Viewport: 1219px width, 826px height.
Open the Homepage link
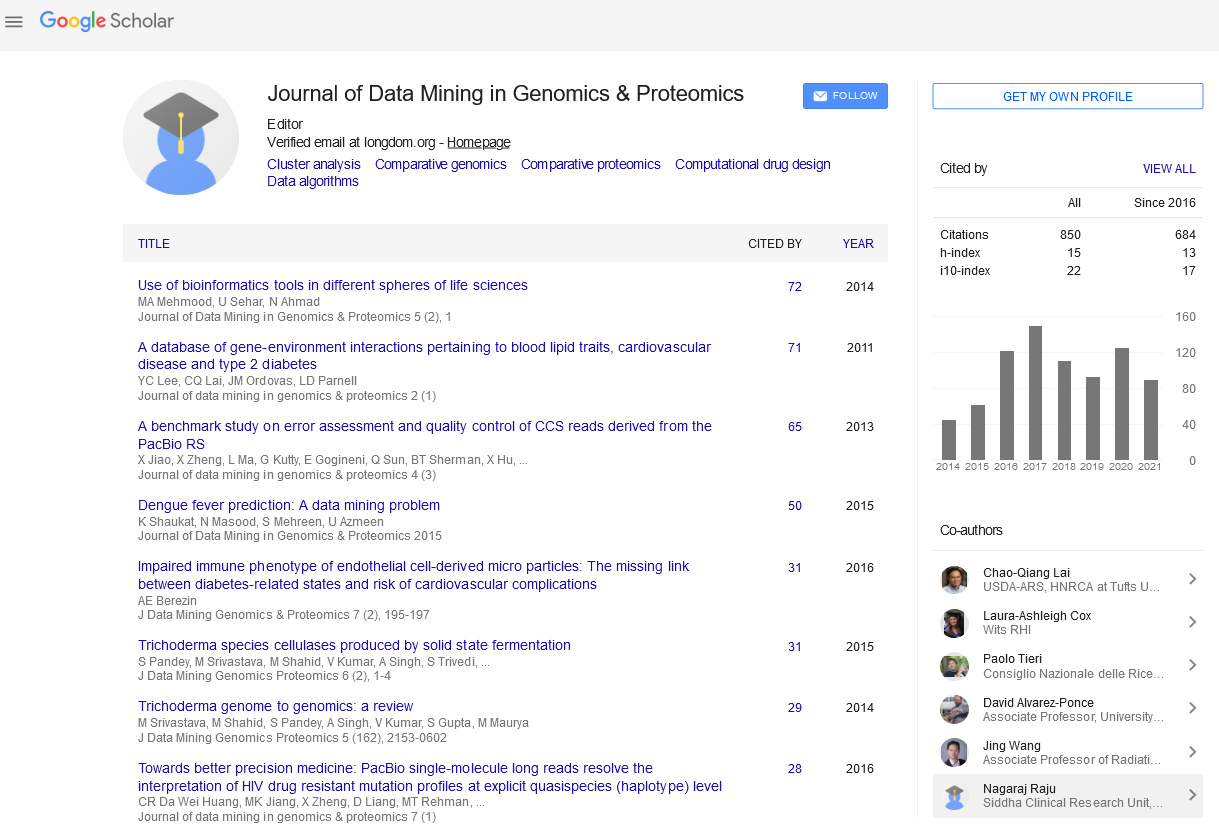478,143
